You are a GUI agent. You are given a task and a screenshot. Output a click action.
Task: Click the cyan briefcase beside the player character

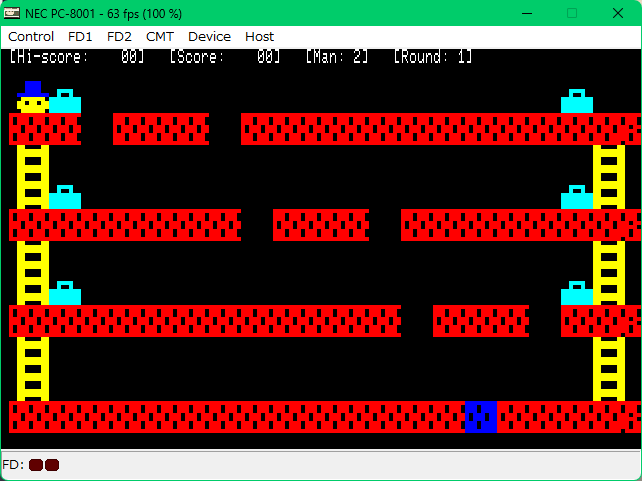65,101
